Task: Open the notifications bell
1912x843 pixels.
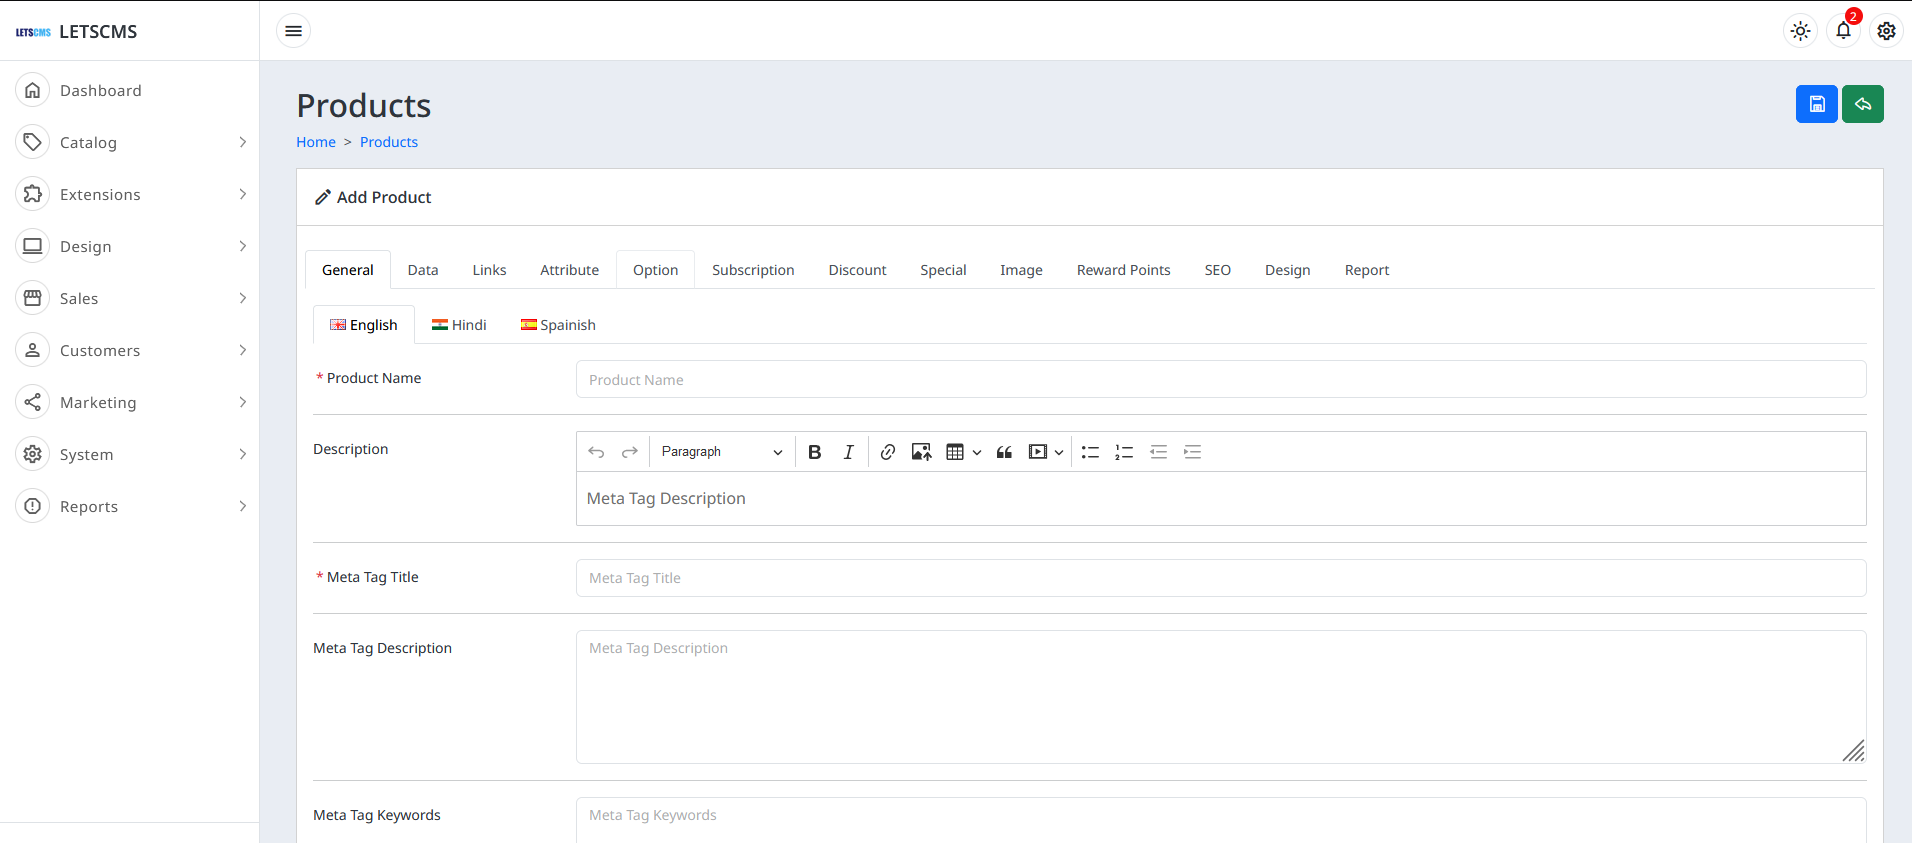Action: 1843,31
